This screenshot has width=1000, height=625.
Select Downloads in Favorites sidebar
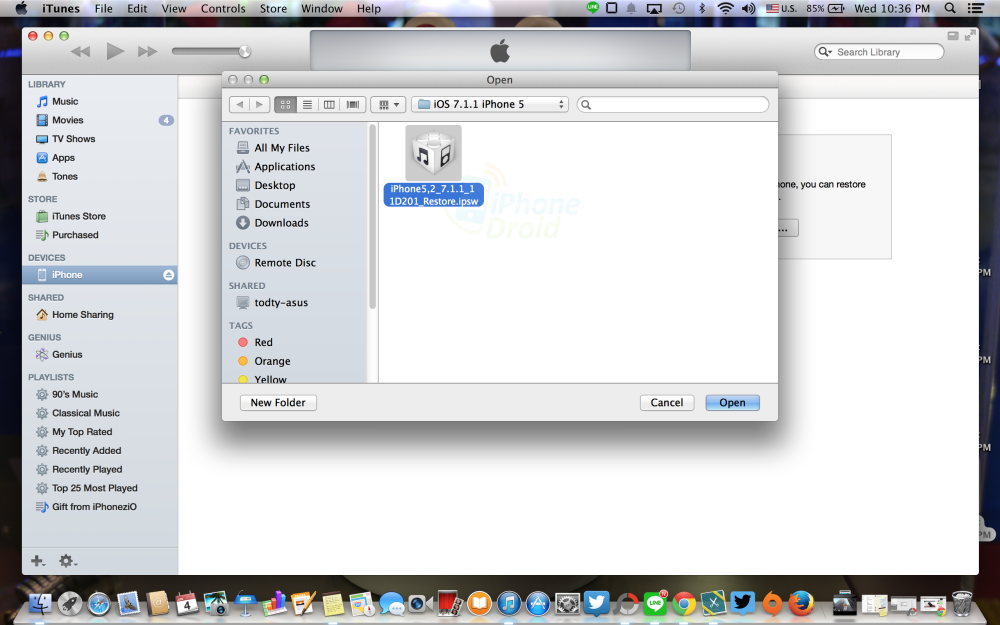pos(281,223)
